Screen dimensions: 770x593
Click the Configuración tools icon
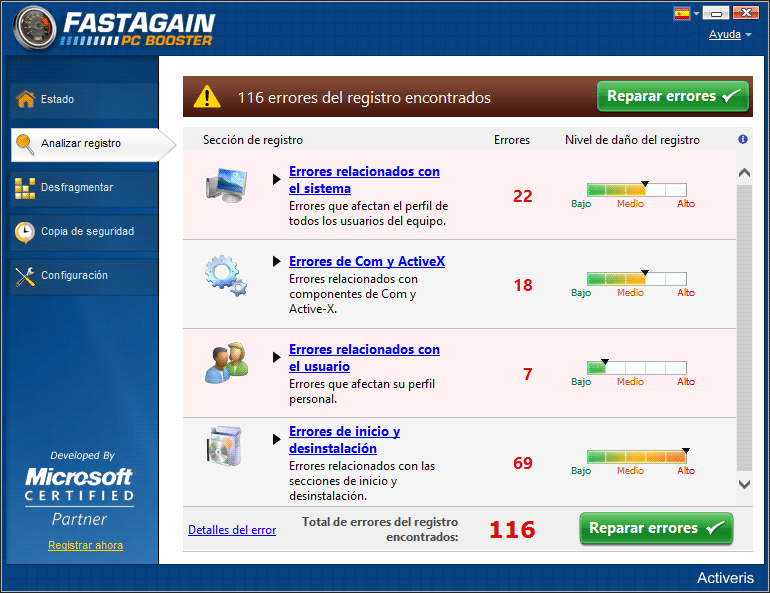(x=25, y=276)
